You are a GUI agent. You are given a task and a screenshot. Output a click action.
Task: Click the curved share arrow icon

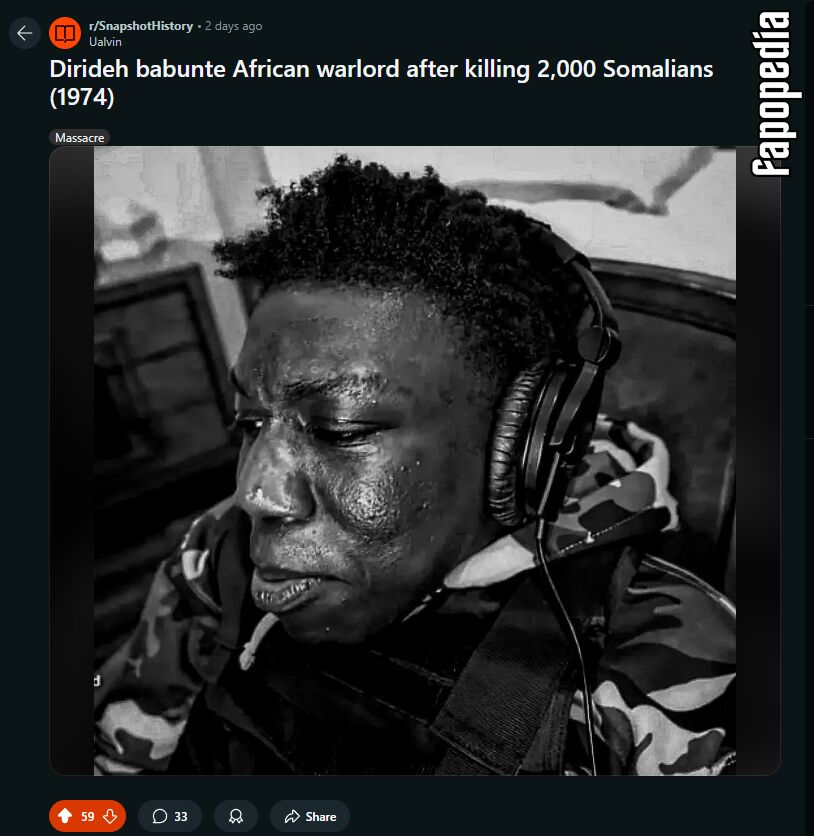tap(292, 816)
